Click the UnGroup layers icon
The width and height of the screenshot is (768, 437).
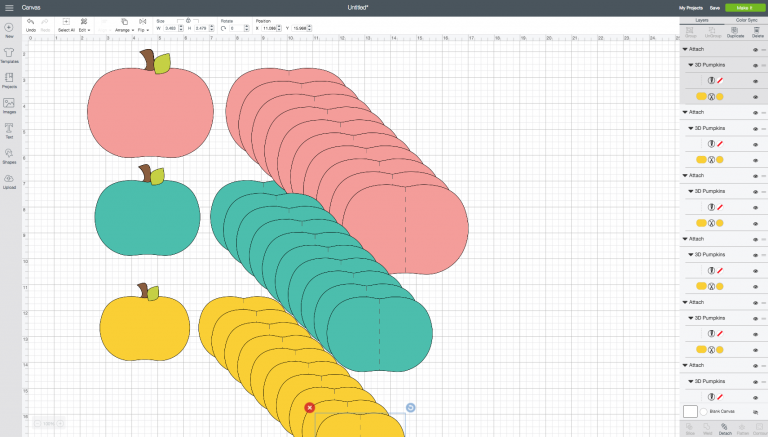tap(713, 32)
